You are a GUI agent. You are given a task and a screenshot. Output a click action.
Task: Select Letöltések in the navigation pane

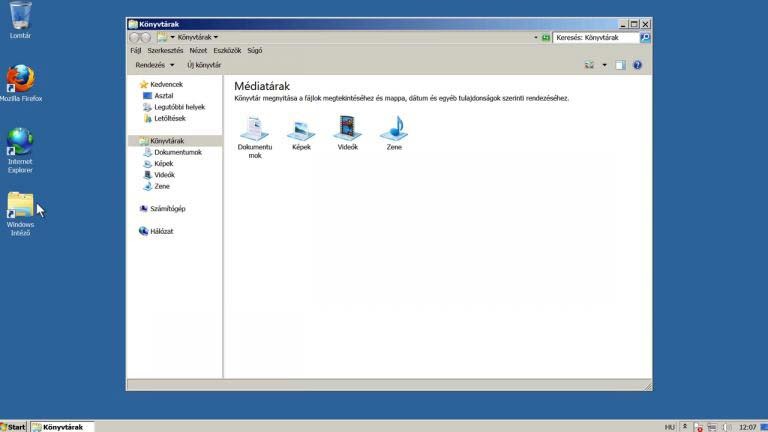[169, 118]
